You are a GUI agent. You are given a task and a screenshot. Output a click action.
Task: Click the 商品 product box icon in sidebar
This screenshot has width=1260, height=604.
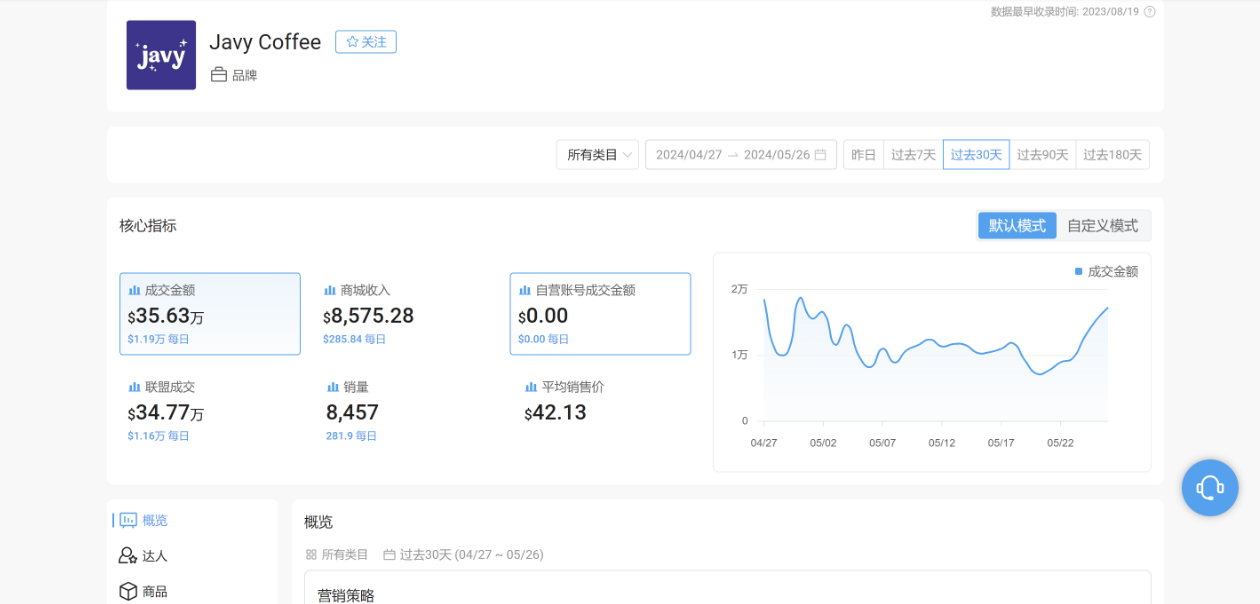click(128, 592)
